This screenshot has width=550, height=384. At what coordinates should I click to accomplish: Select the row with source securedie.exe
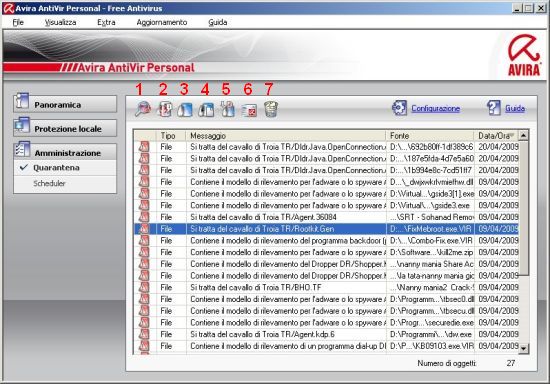(x=326, y=323)
